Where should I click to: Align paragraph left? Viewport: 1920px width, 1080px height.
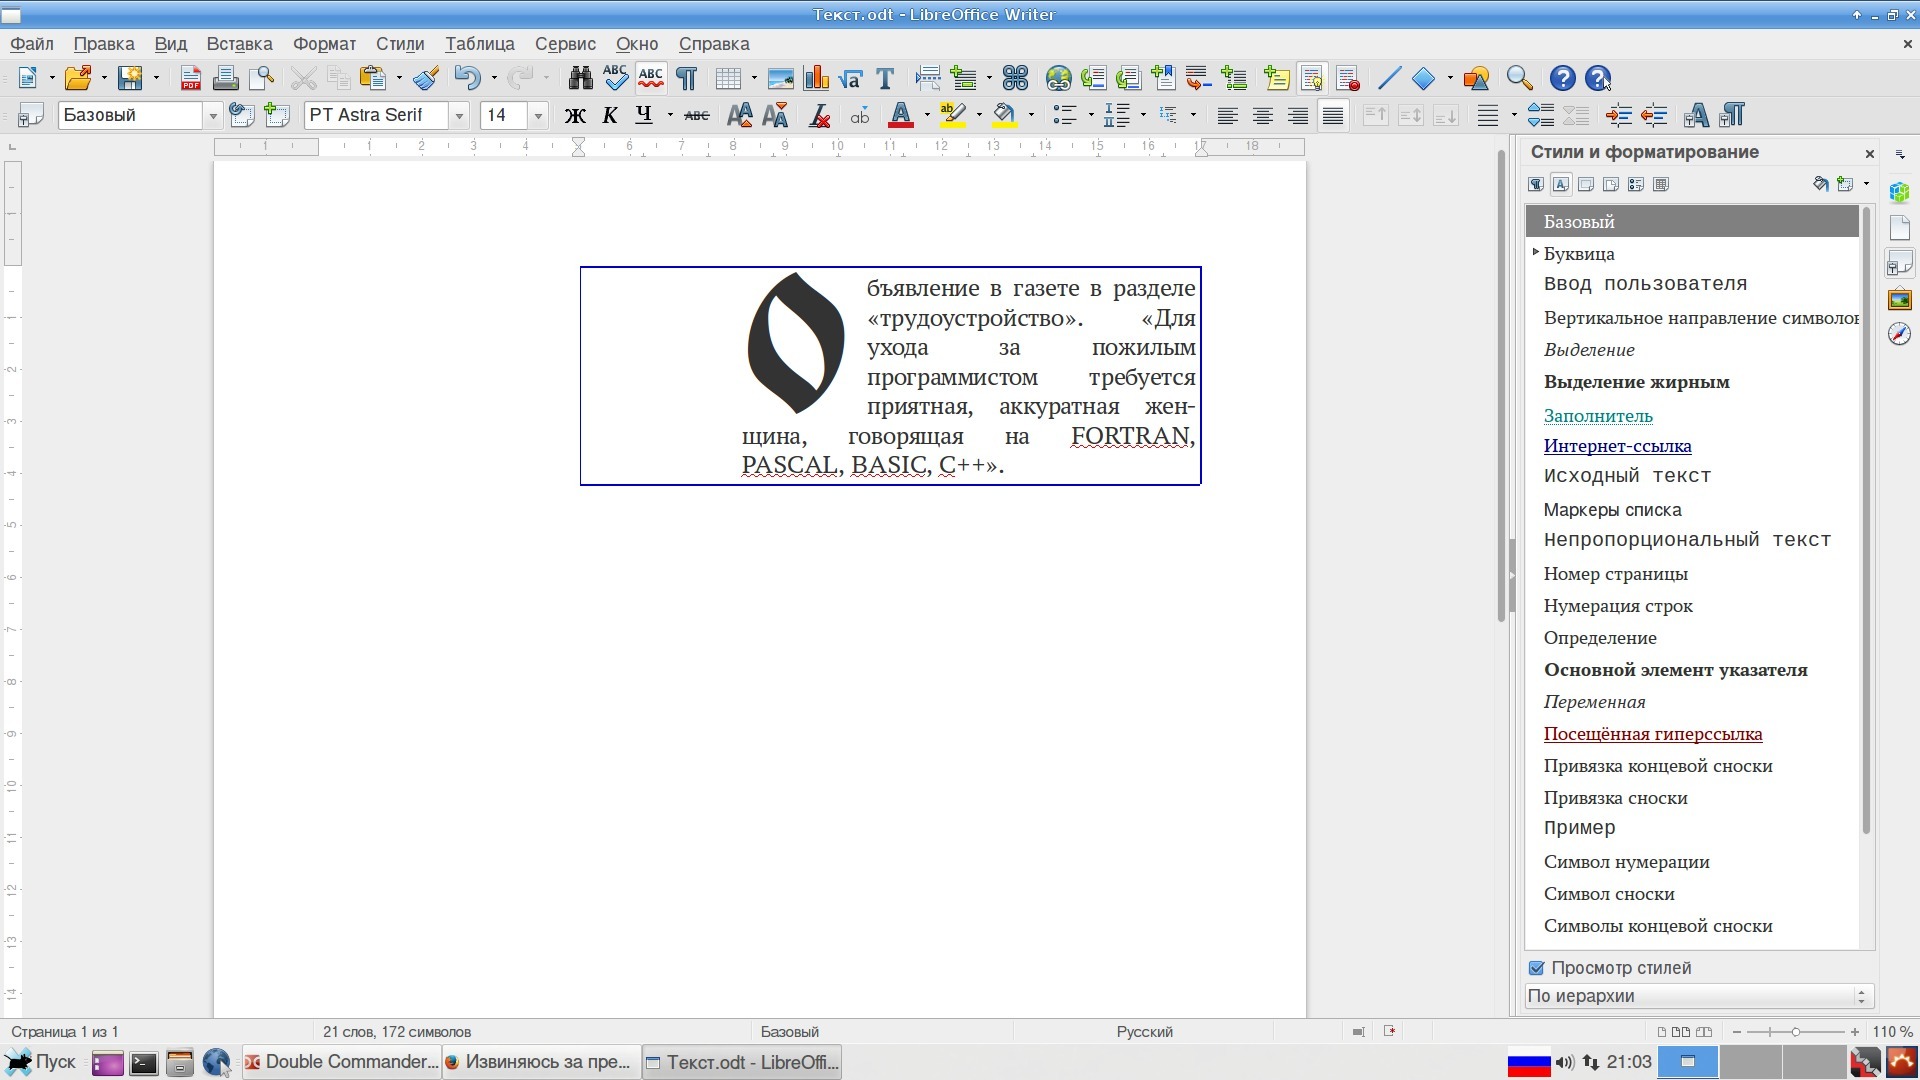point(1227,115)
